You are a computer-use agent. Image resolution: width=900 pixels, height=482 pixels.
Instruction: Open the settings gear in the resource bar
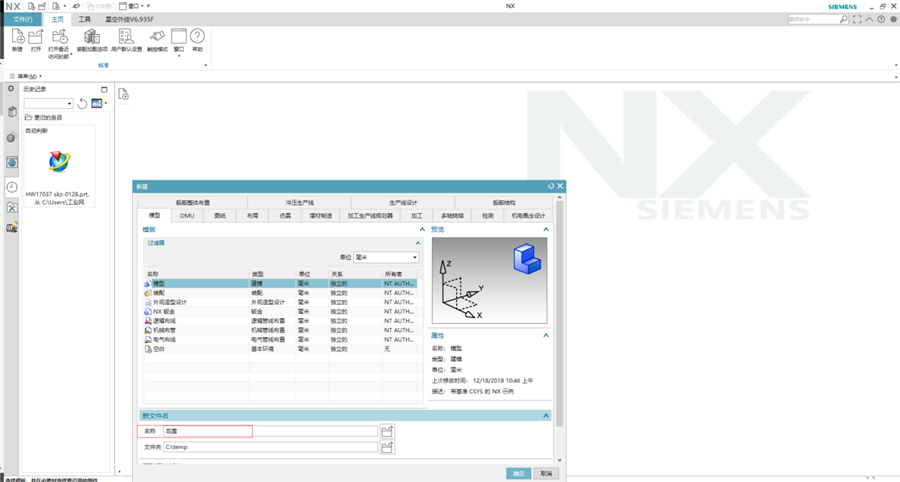(11, 89)
